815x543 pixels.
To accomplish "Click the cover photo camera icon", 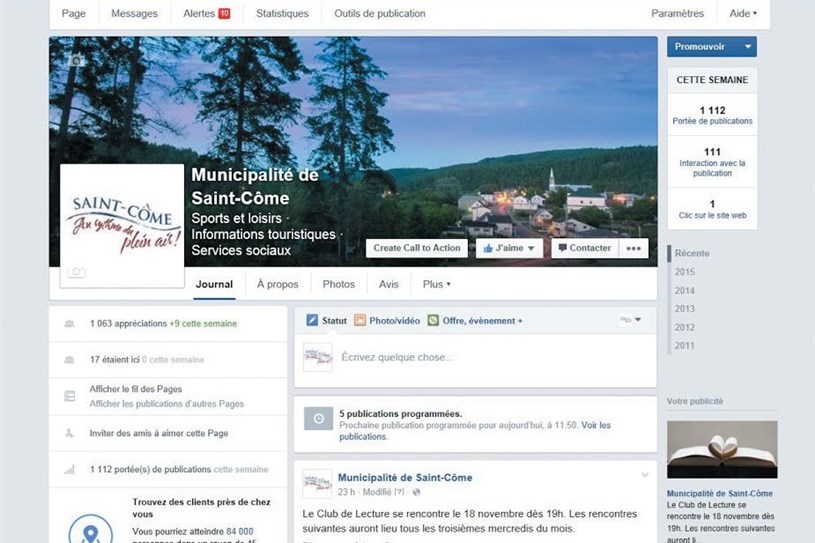I will (76, 60).
